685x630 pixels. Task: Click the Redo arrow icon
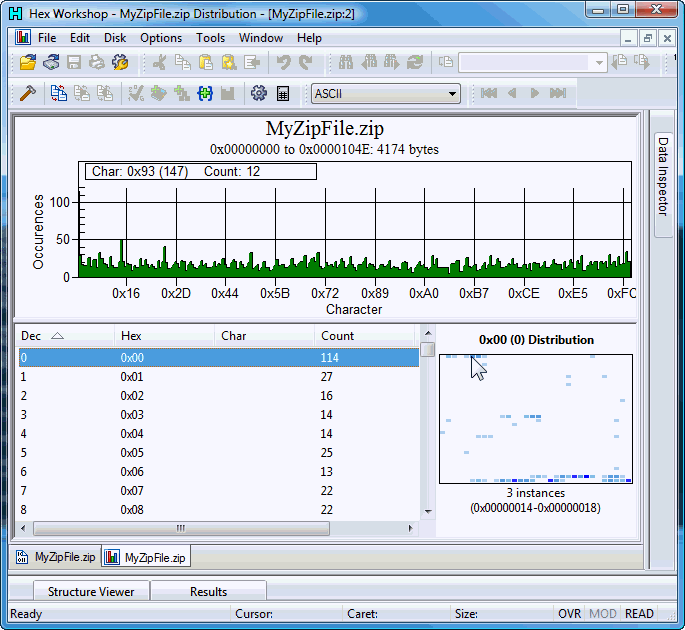306,62
